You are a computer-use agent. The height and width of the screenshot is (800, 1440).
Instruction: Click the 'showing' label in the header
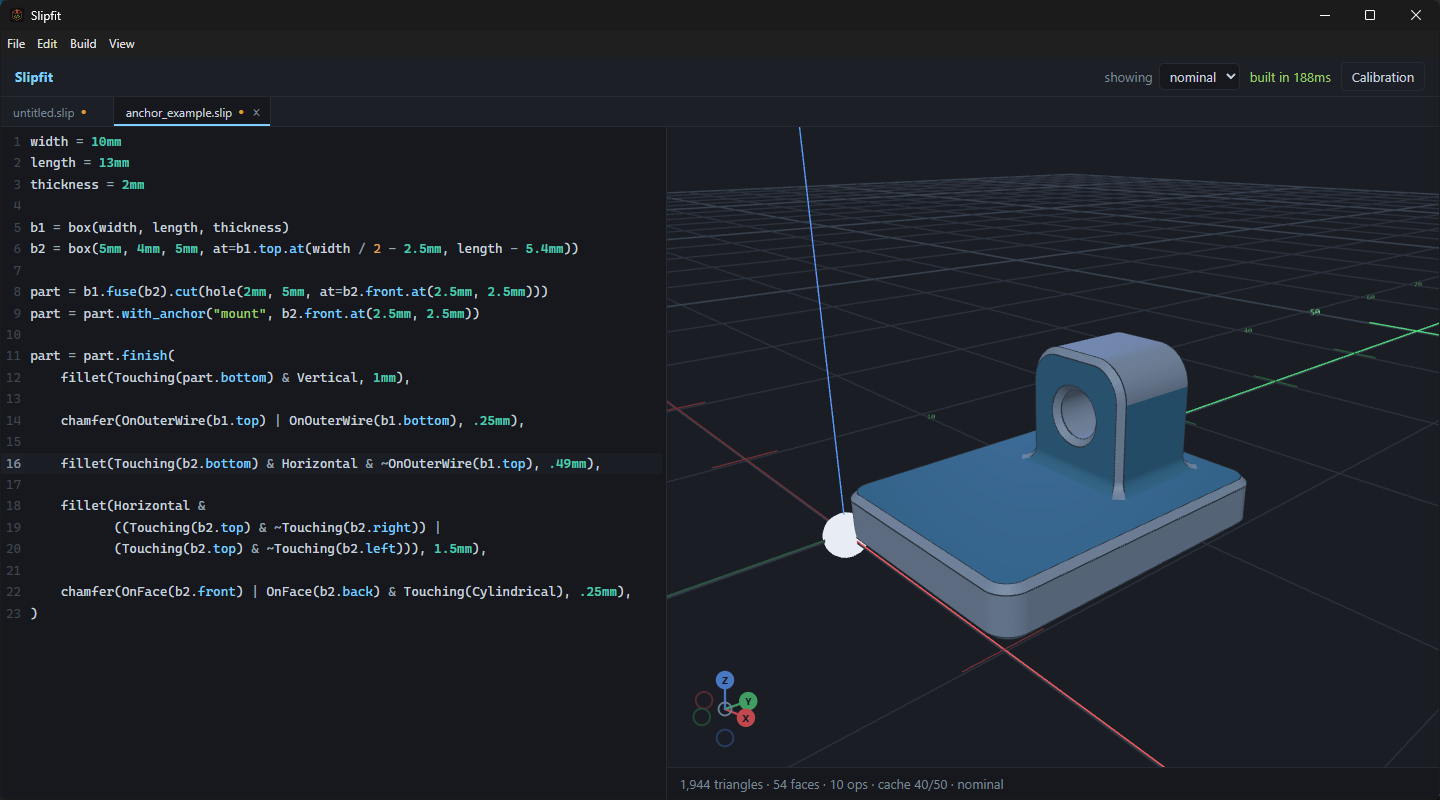coord(1128,77)
